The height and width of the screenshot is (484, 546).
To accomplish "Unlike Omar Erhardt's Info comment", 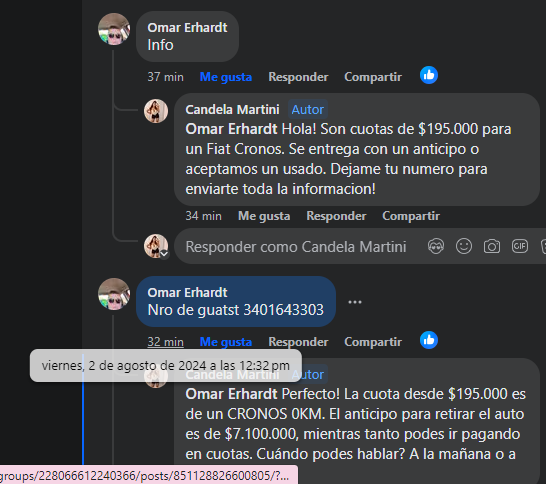I will pyautogui.click(x=226, y=77).
